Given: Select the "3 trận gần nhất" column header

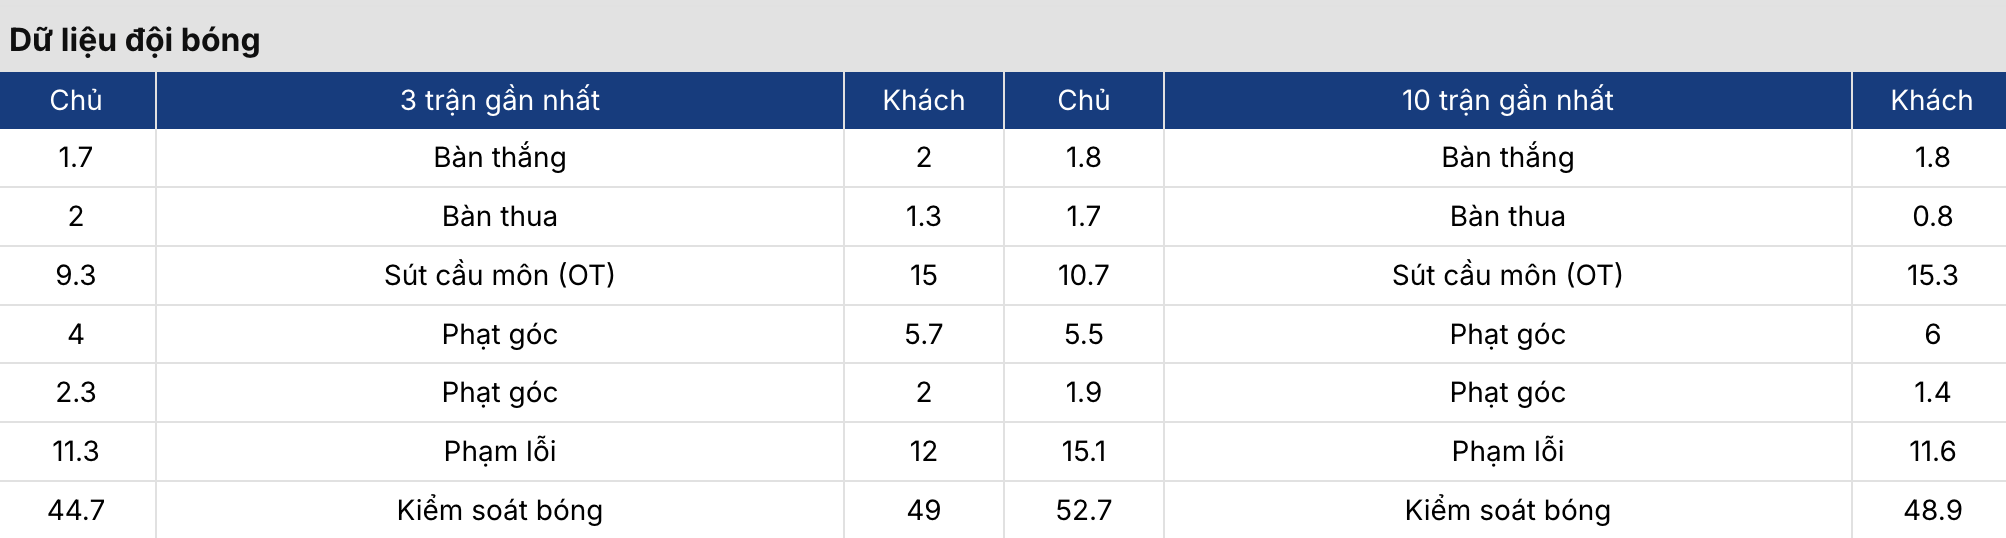Looking at the screenshot, I should [500, 100].
